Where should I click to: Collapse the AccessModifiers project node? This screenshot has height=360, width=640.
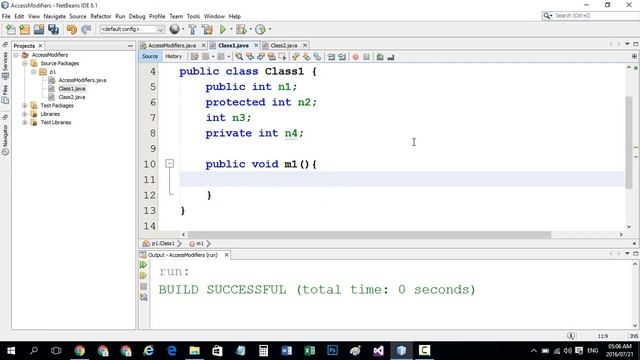(16, 55)
